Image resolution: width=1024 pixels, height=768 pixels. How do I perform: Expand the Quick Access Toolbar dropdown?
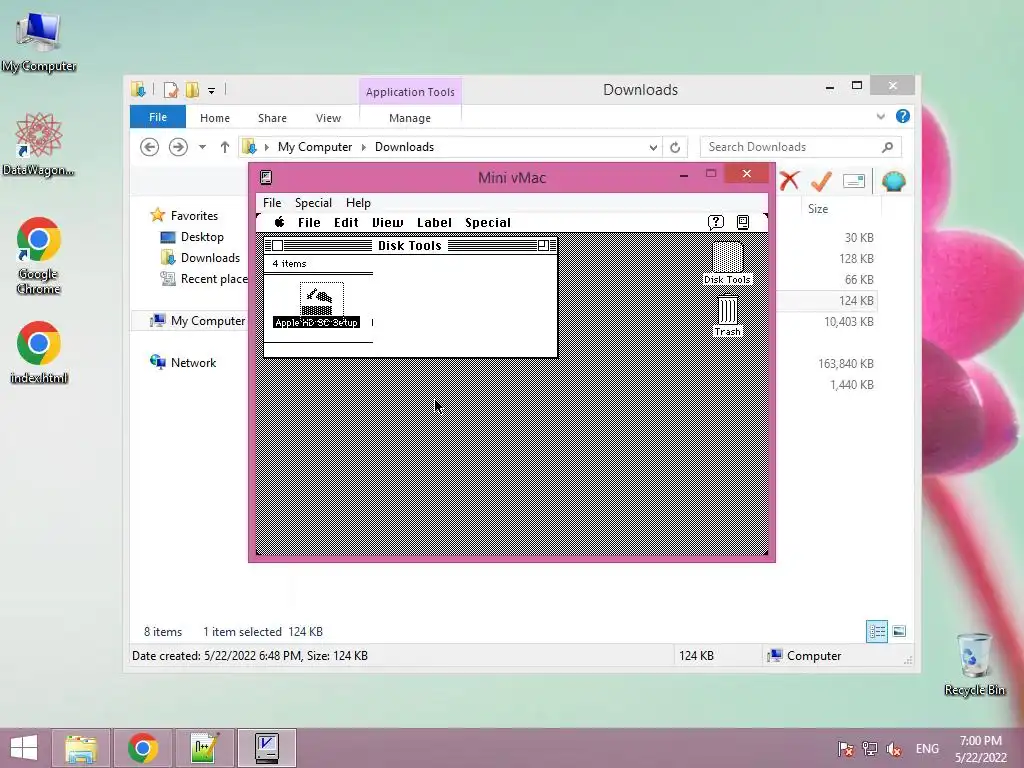click(212, 91)
